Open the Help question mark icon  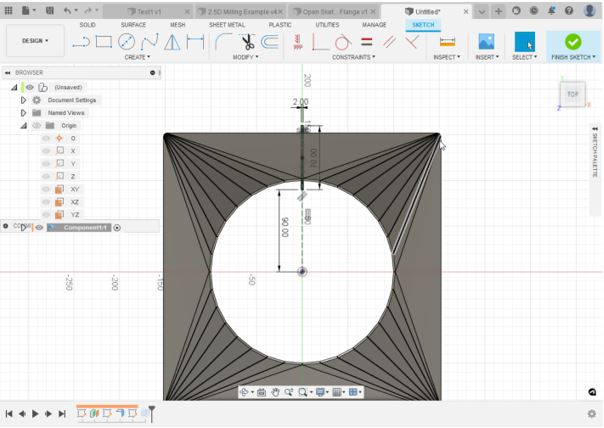[569, 11]
